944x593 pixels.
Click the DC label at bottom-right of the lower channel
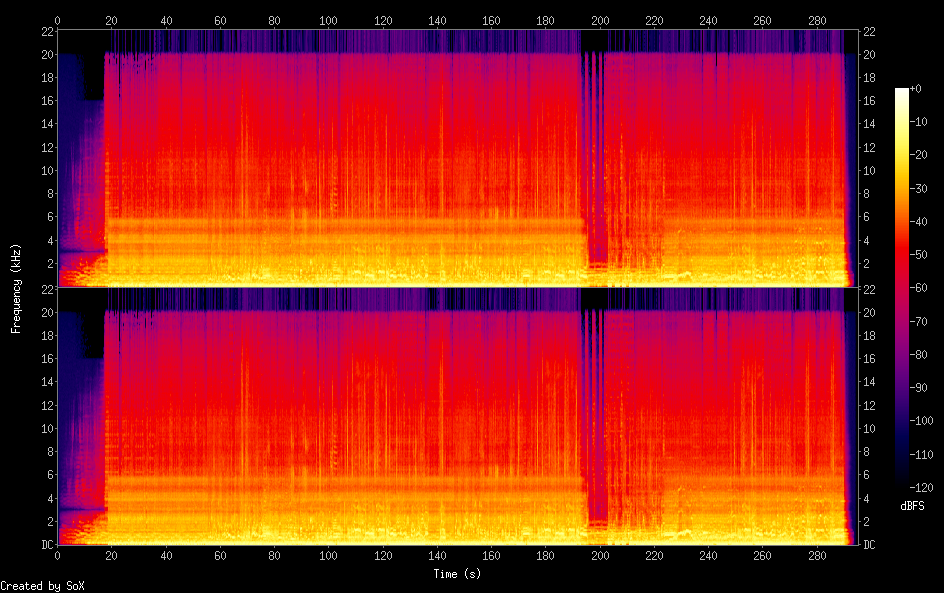[x=869, y=544]
